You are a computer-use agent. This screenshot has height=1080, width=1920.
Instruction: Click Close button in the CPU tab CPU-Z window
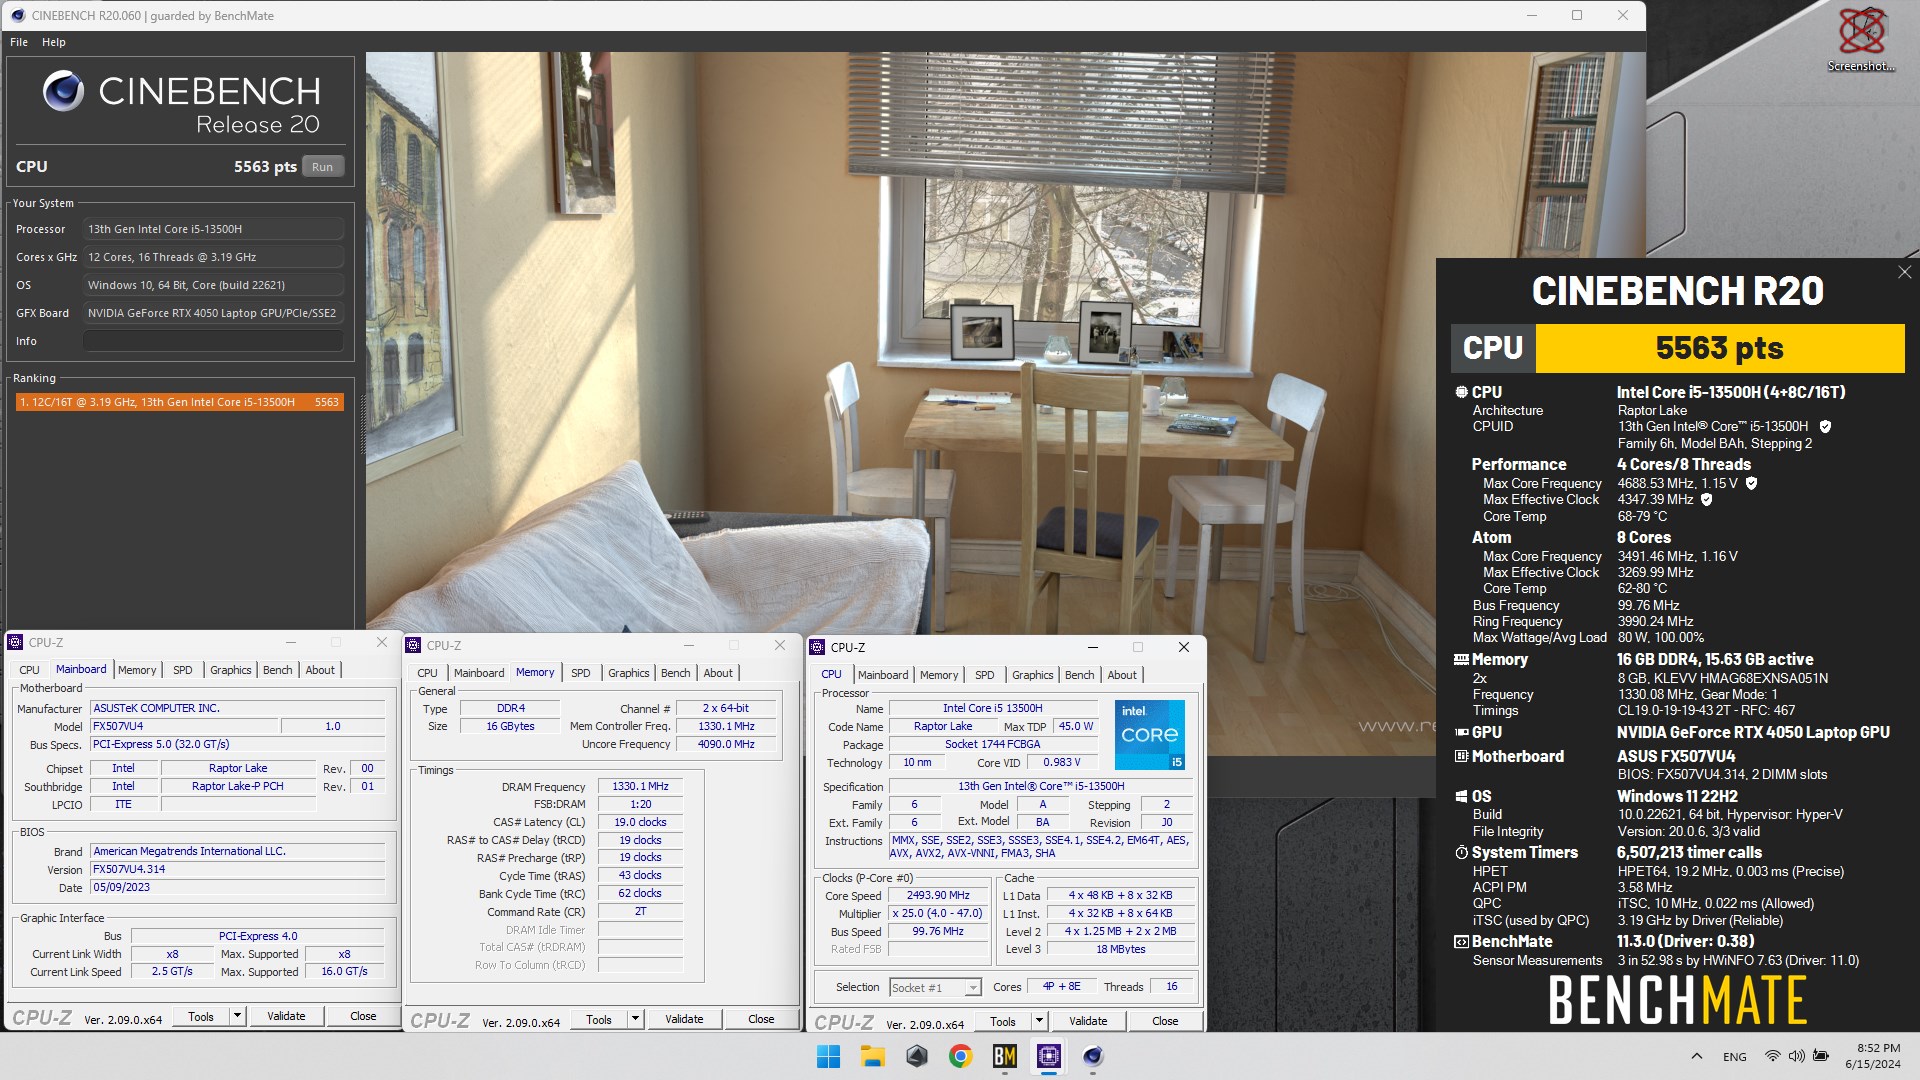tap(1165, 1021)
